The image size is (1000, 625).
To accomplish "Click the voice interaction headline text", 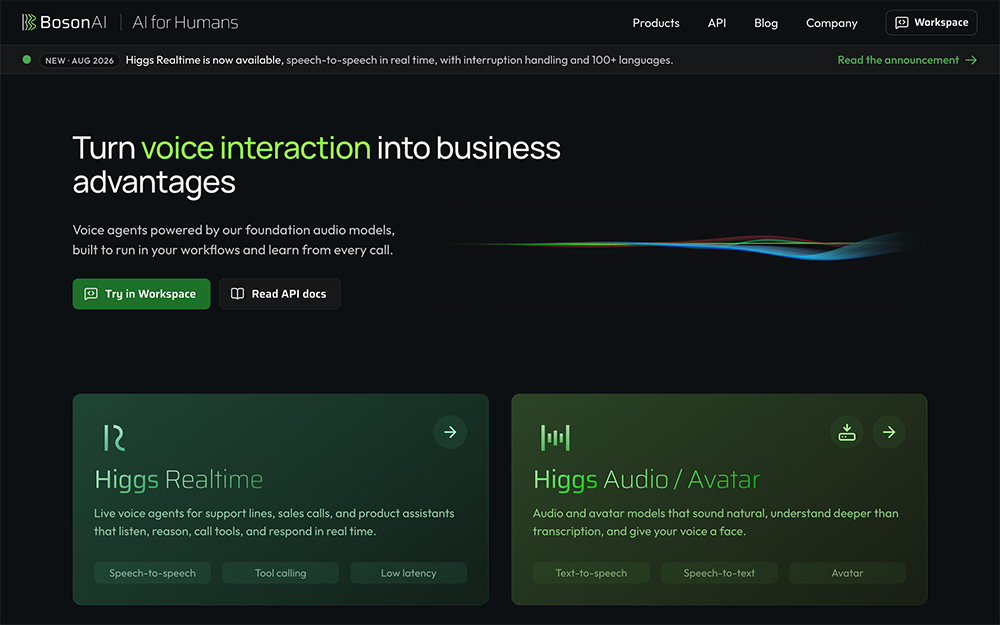I will [x=256, y=148].
